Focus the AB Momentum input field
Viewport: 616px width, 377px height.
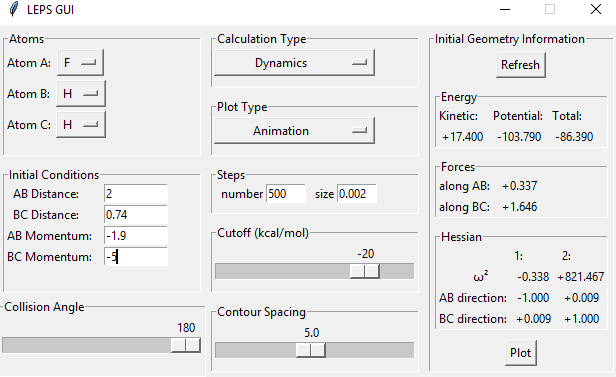(136, 236)
